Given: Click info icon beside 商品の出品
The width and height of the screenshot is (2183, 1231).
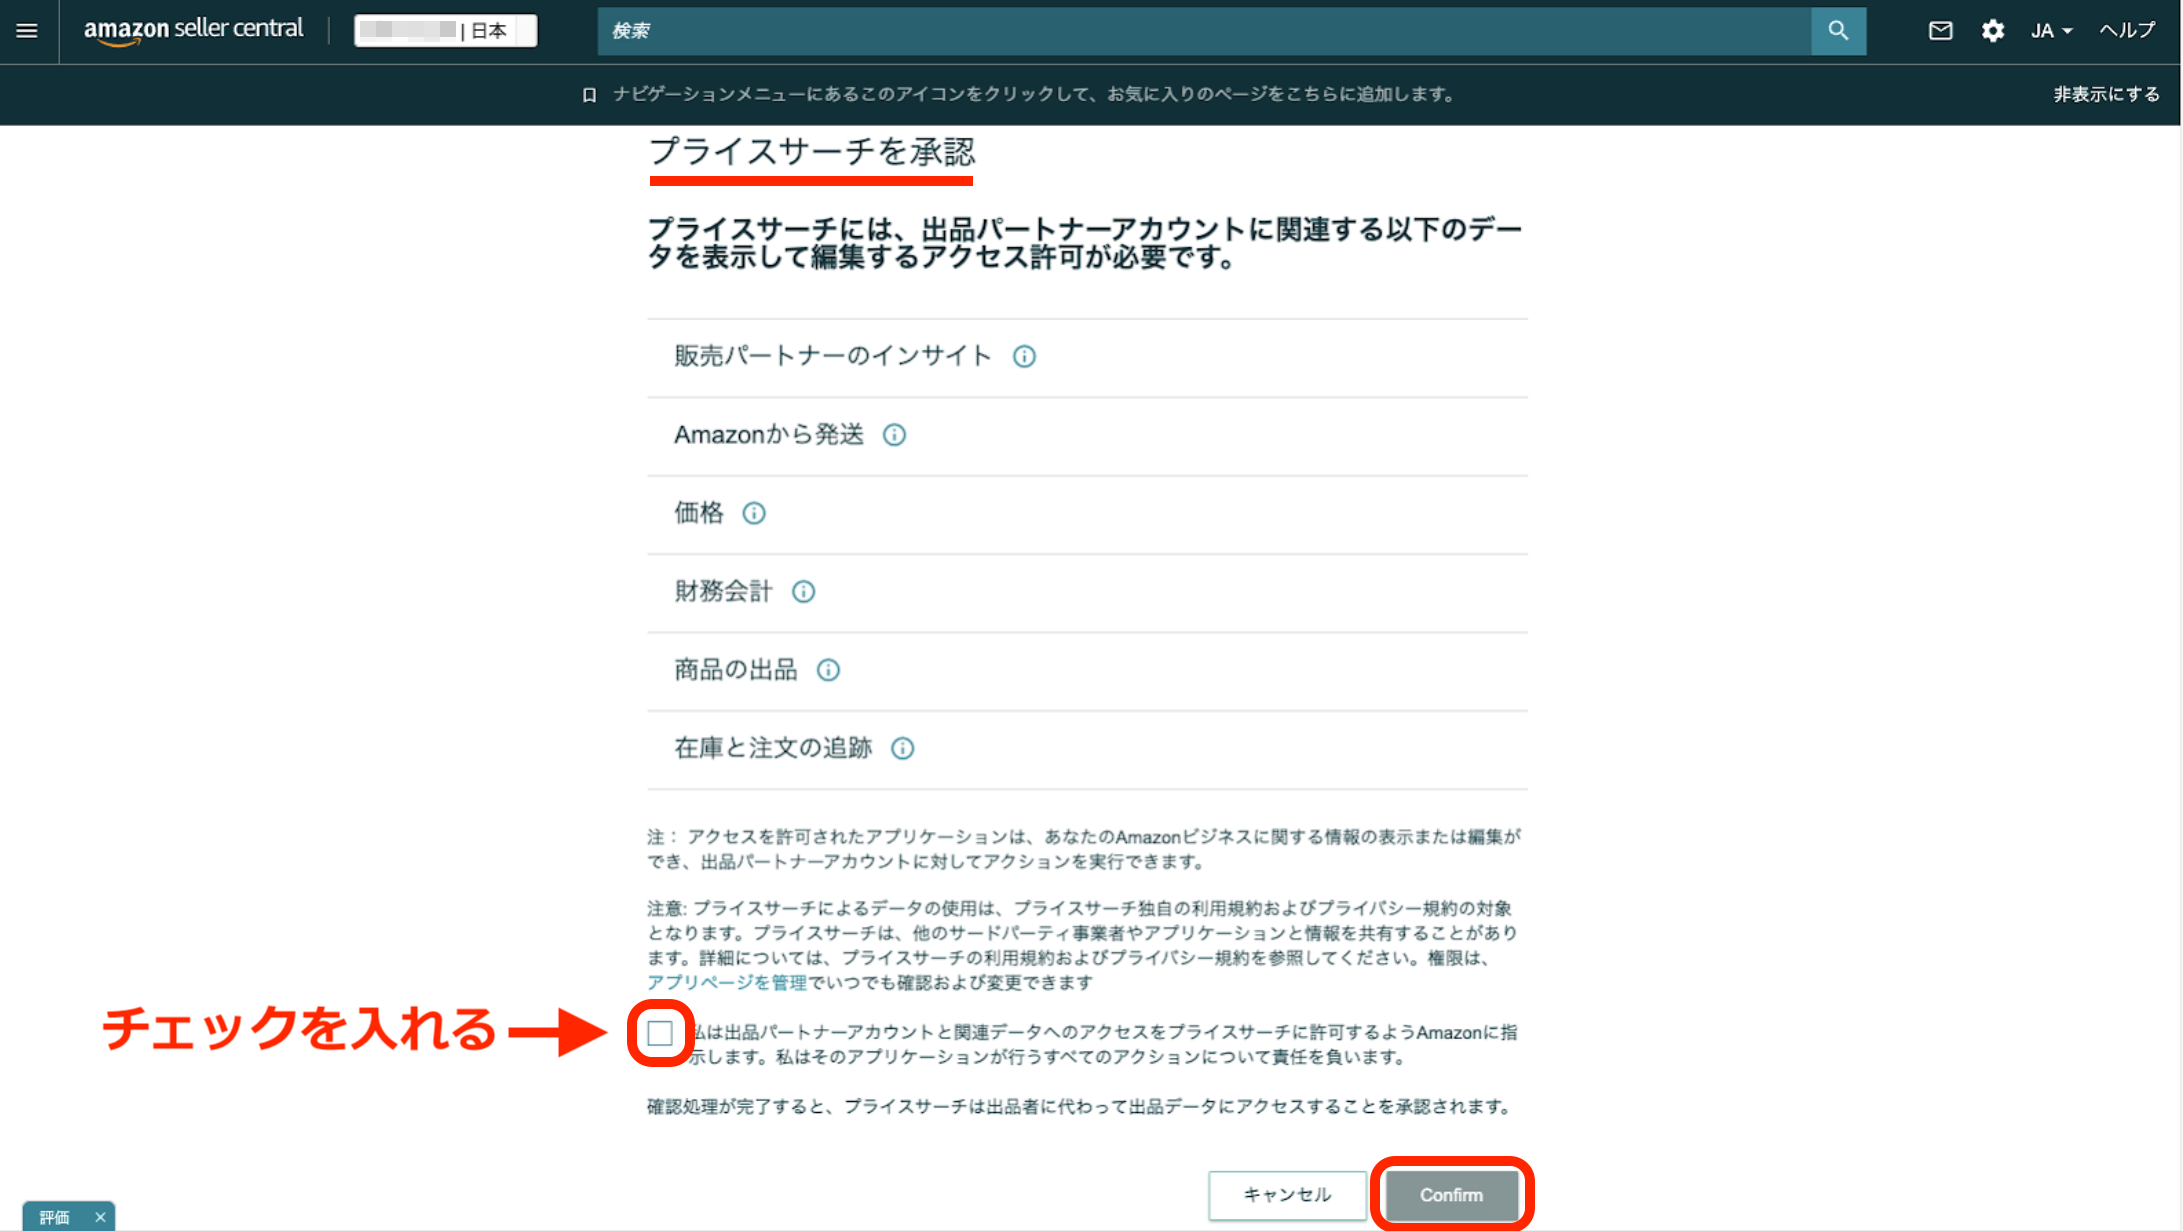Looking at the screenshot, I should (x=828, y=670).
